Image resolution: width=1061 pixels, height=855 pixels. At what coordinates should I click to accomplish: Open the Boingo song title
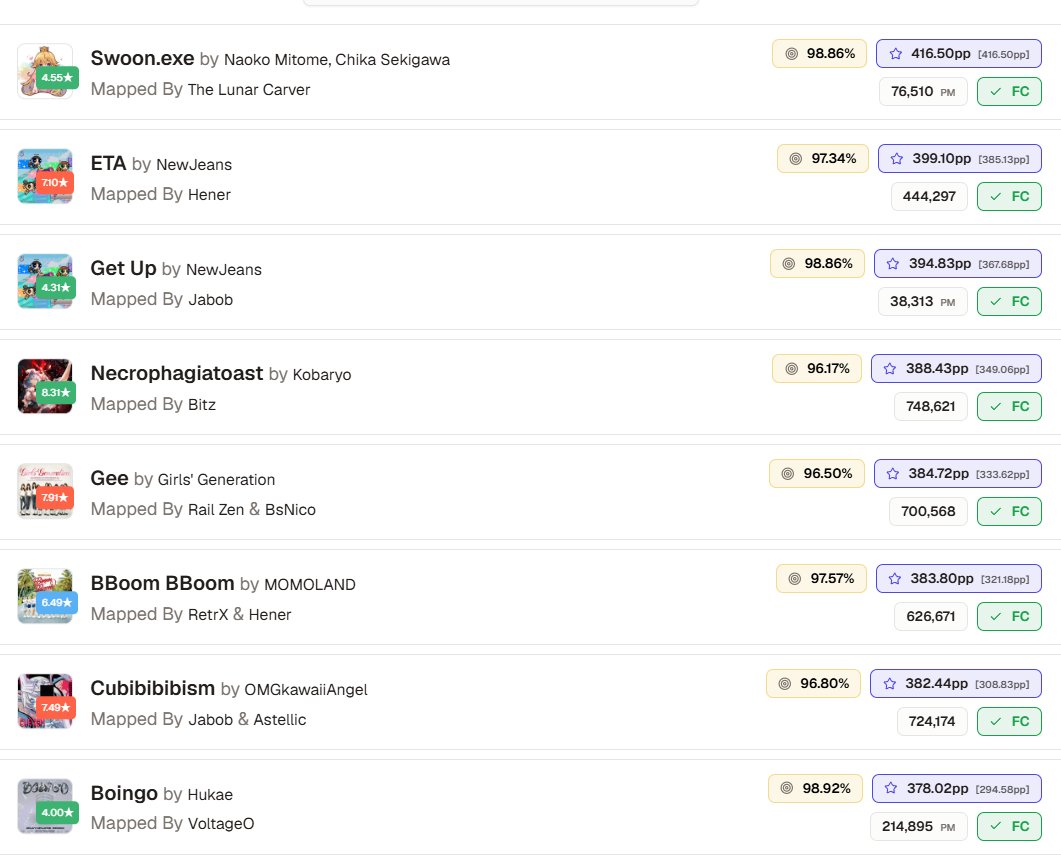(x=124, y=793)
